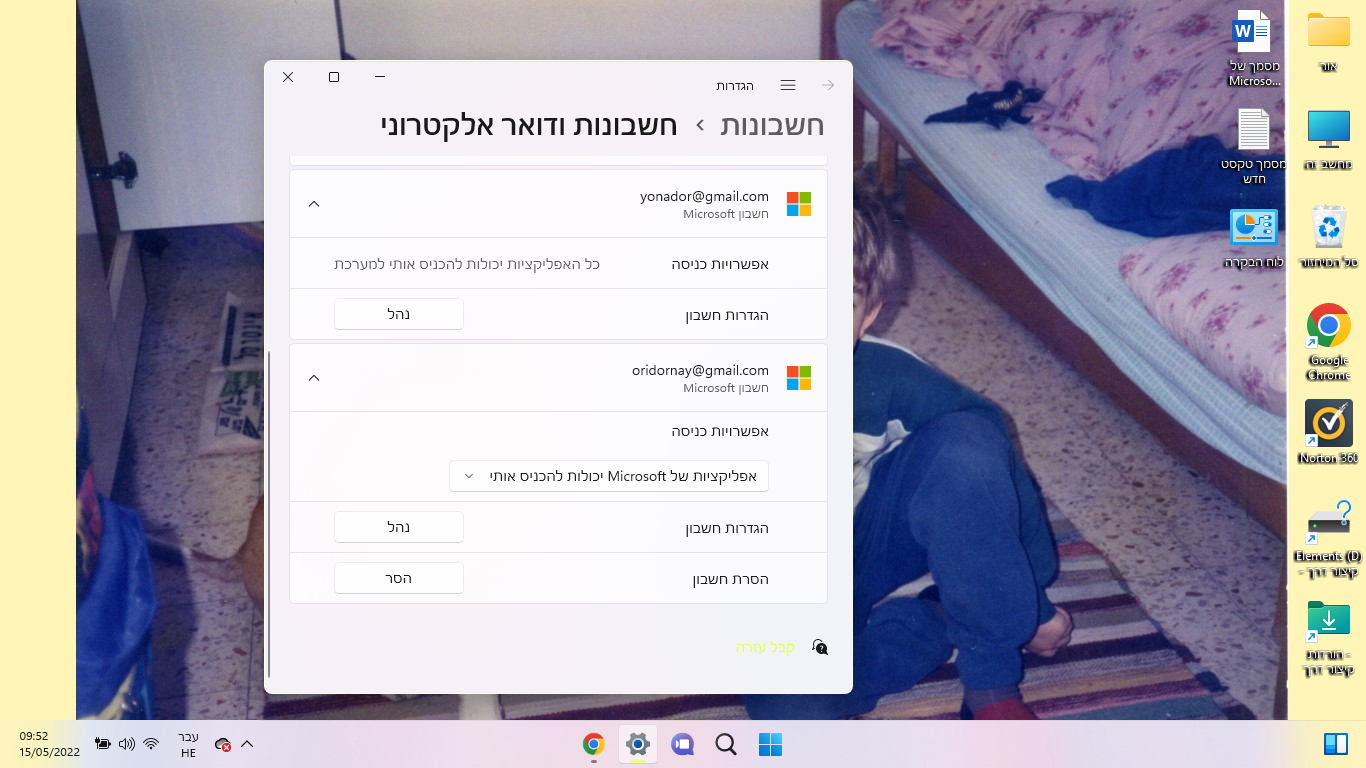Click the הגדרות title text in the window
Screen dimensions: 1366x768
(735, 86)
